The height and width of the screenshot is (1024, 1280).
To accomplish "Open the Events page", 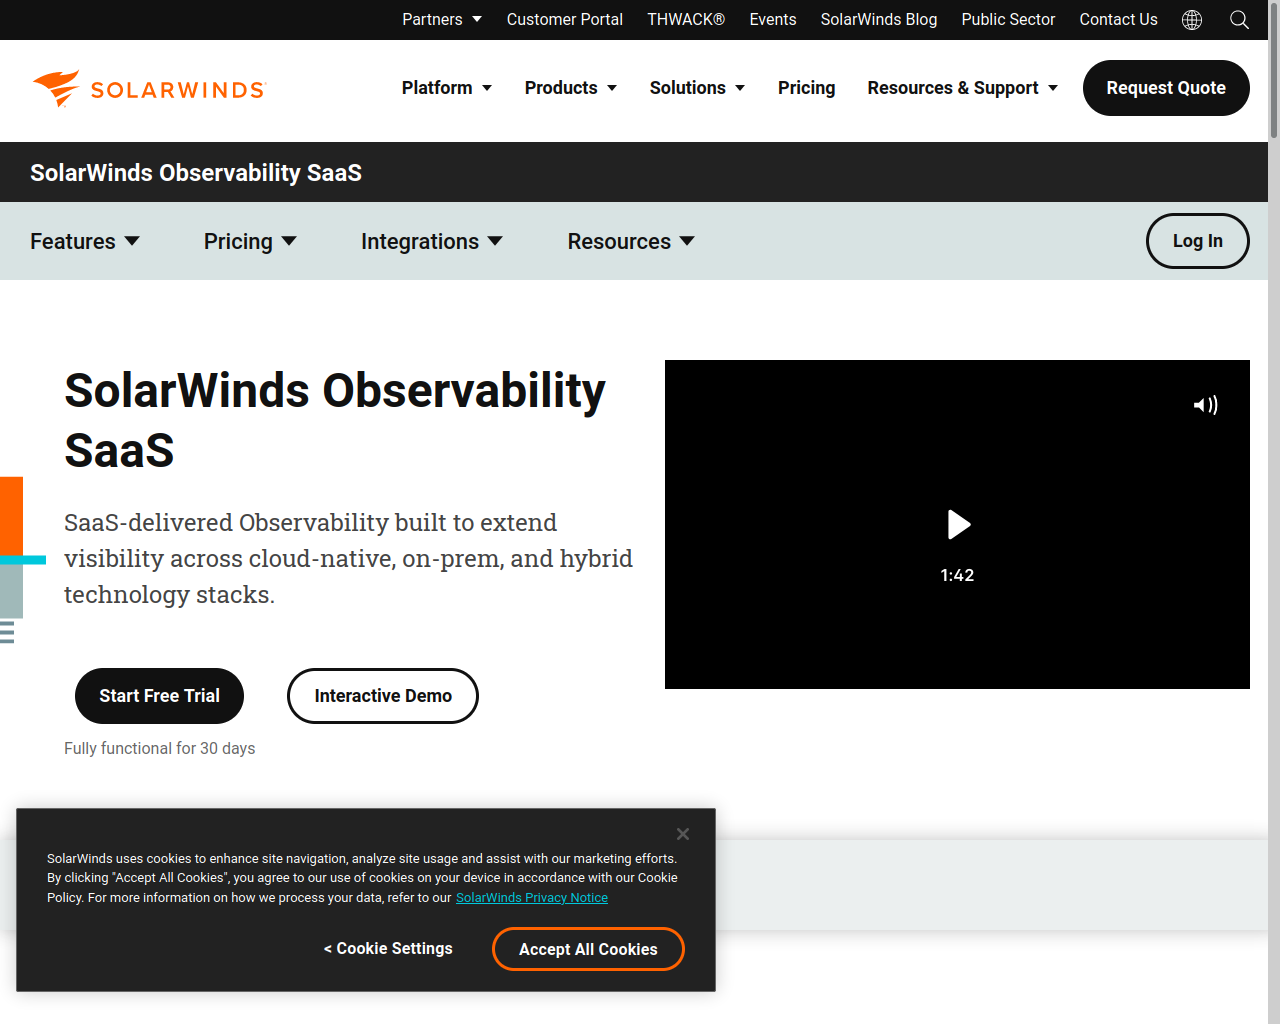I will [773, 20].
